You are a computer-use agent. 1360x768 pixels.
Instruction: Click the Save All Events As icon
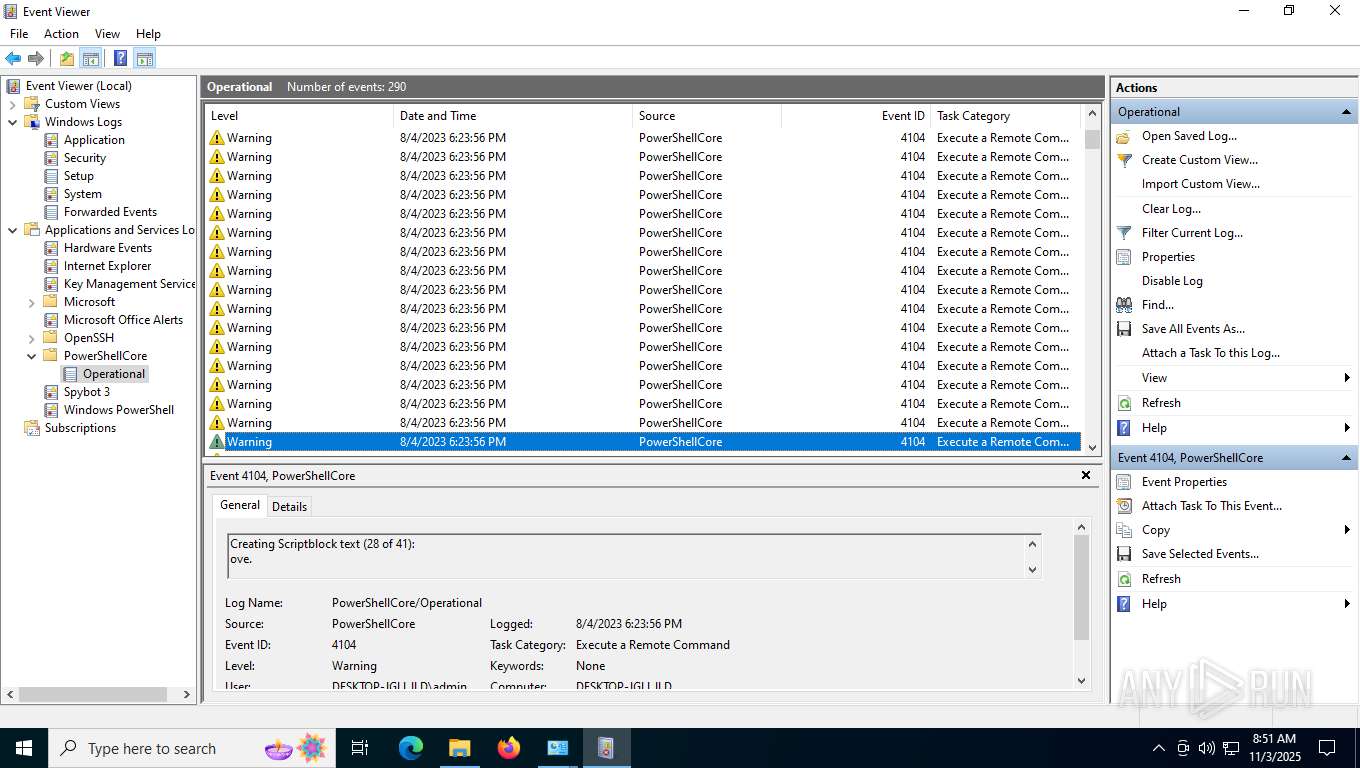pos(1124,329)
